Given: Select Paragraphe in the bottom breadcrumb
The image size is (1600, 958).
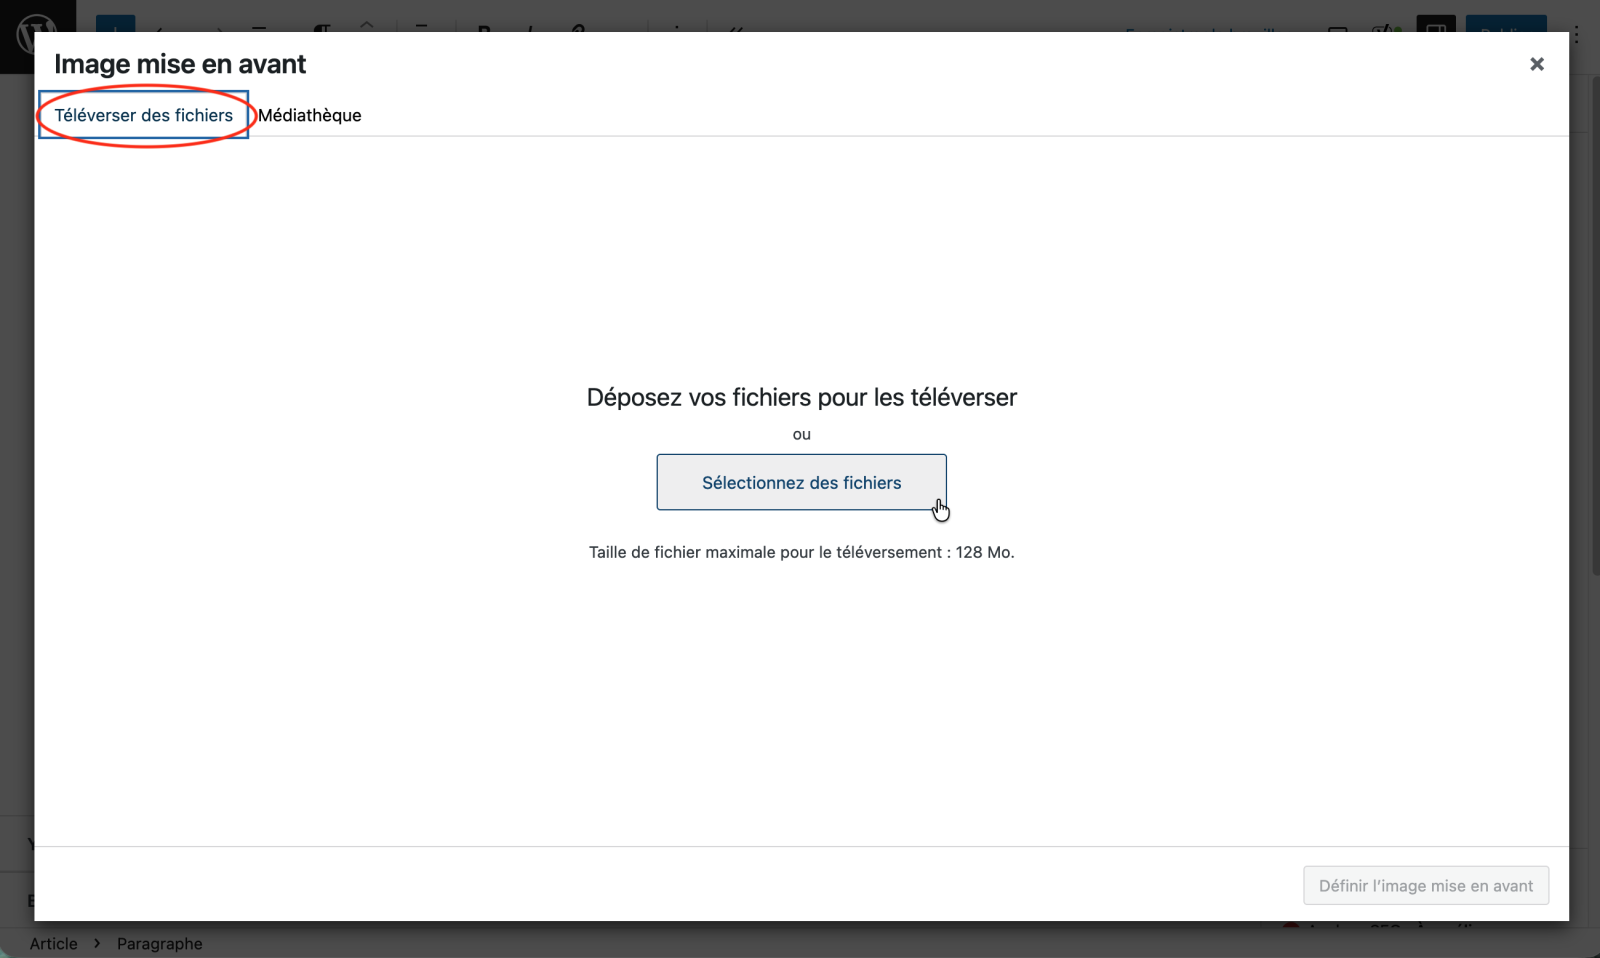Looking at the screenshot, I should pyautogui.click(x=159, y=943).
